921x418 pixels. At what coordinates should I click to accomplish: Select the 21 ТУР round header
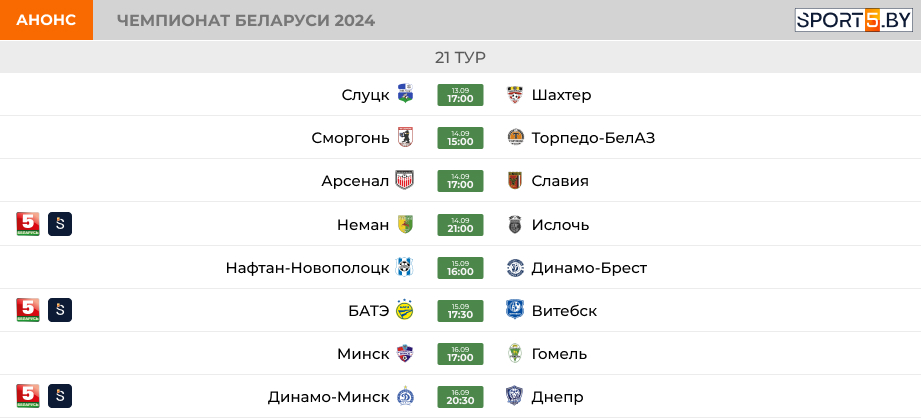point(460,57)
